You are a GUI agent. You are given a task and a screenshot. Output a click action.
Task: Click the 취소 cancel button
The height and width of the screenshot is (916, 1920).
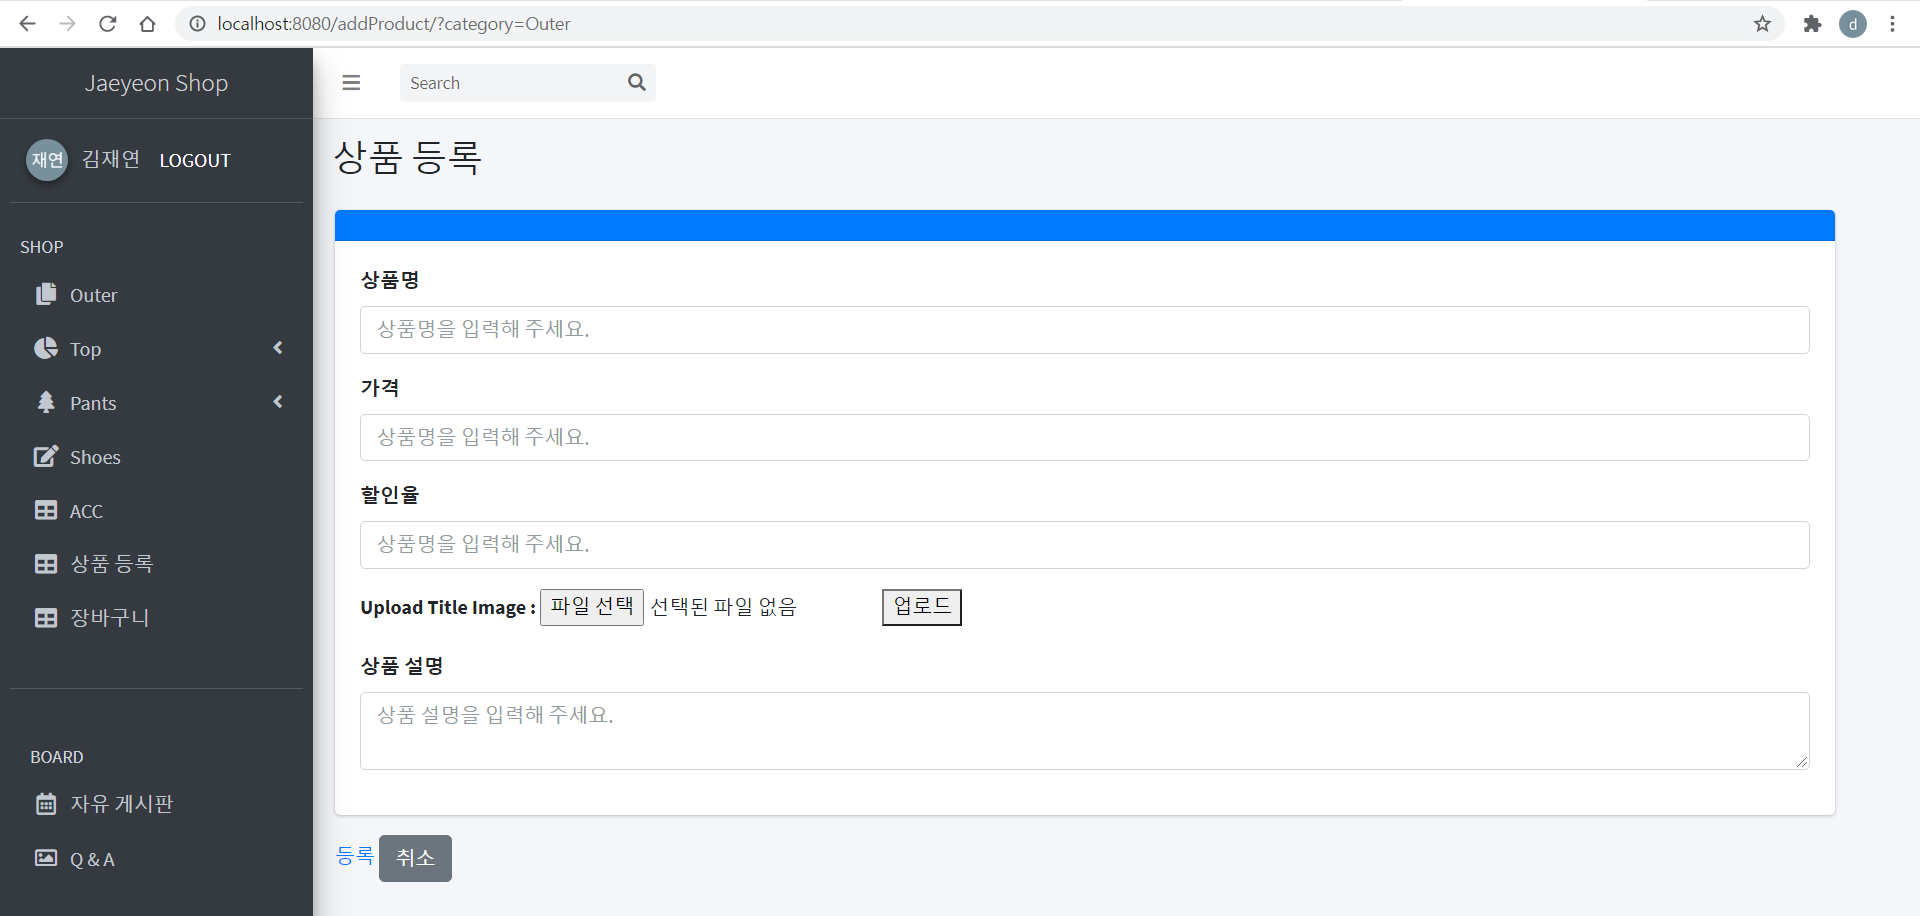(415, 857)
